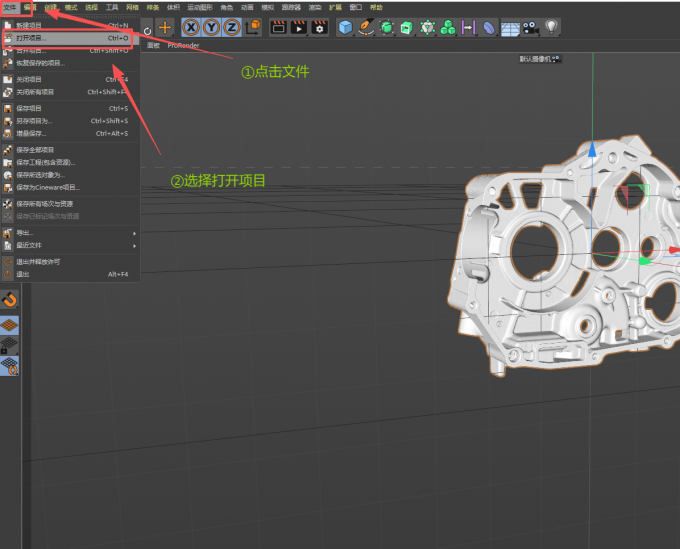Choose 关闭所有项目 menu entry
Image resolution: width=680 pixels, height=549 pixels.
70,92
